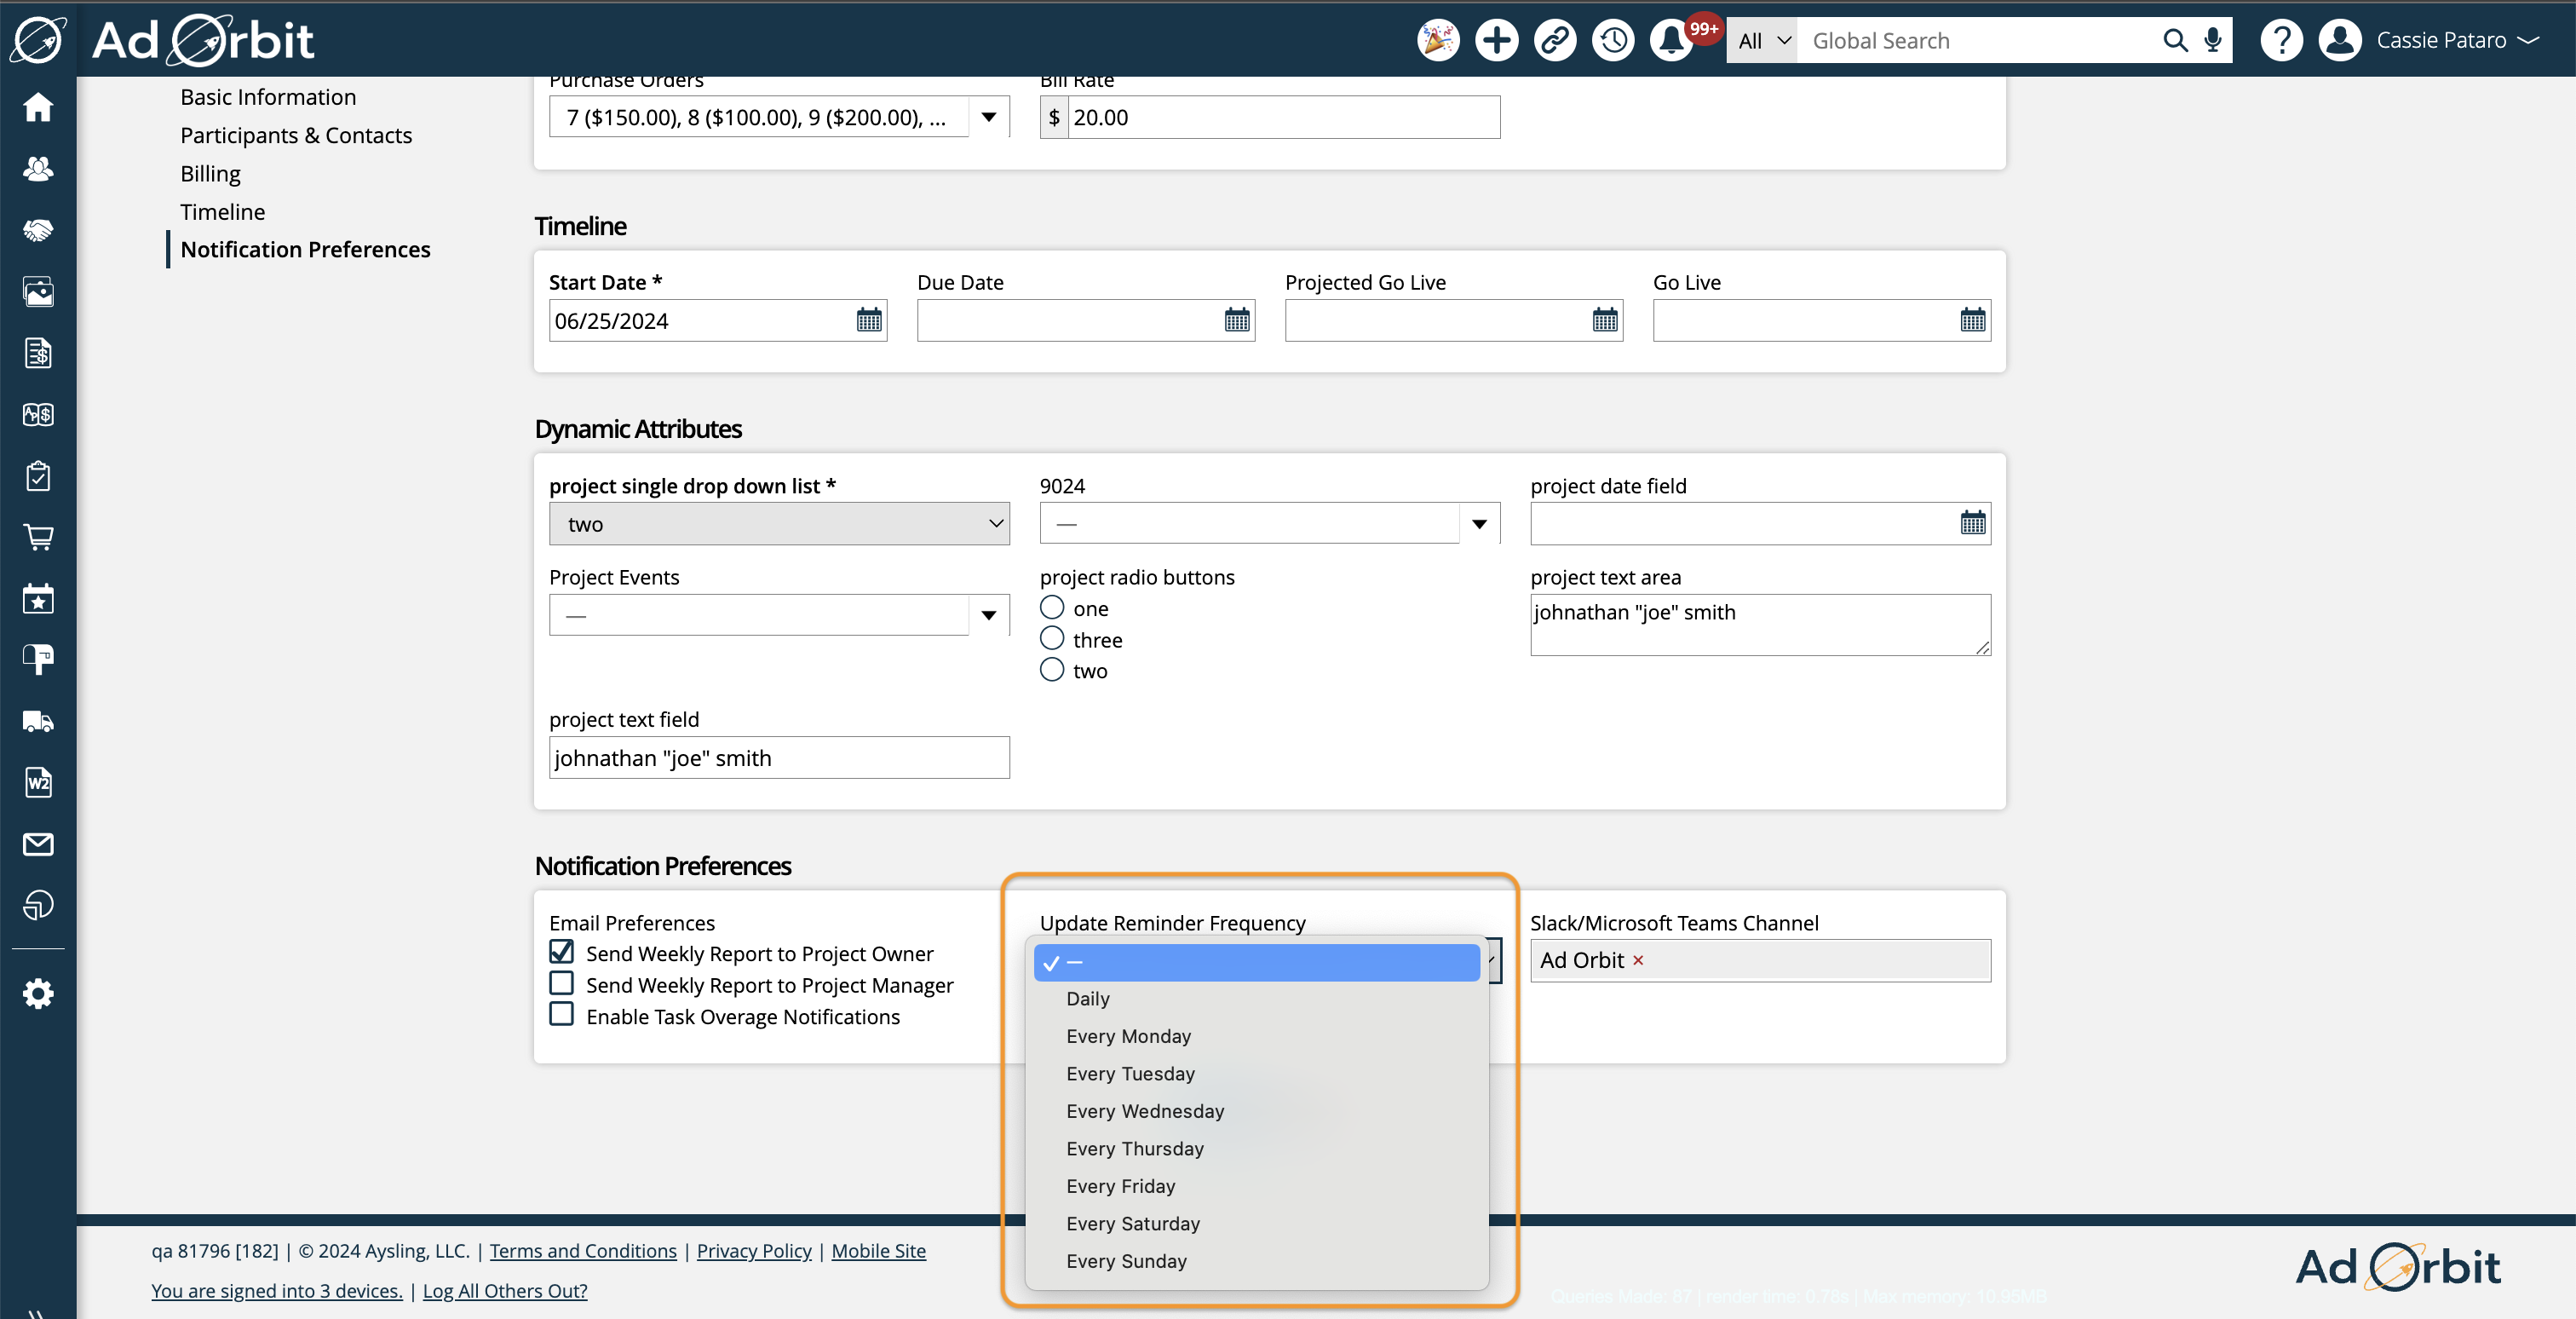The width and height of the screenshot is (2576, 1319).
Task: Click Log All Others Out link
Action: (504, 1290)
